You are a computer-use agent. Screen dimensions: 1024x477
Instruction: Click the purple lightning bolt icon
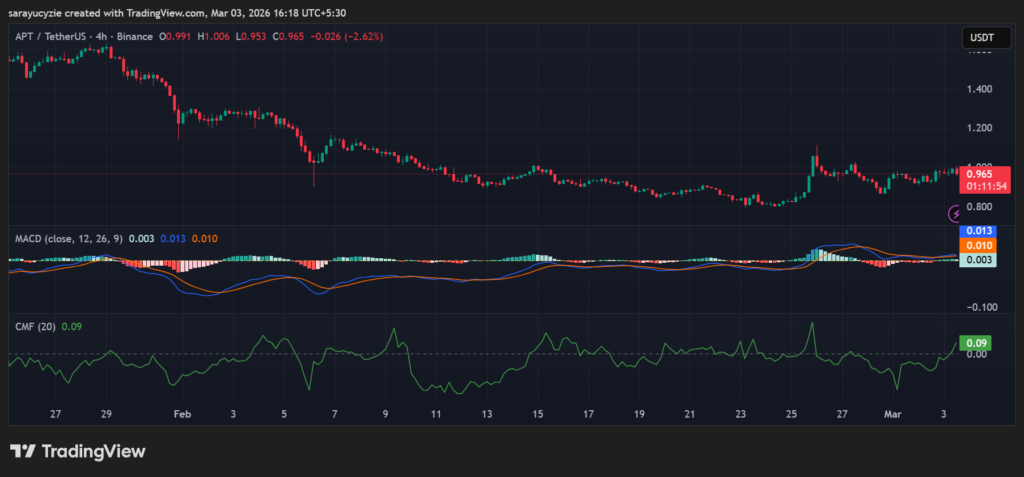coord(955,213)
